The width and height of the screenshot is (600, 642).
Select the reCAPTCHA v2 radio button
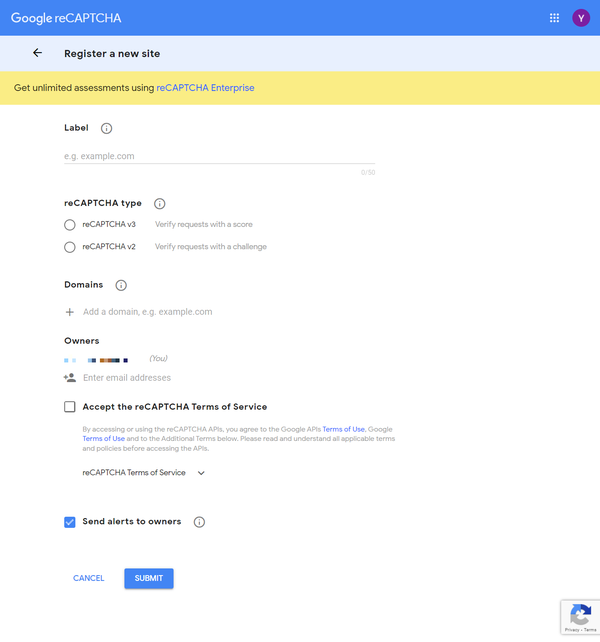(70, 247)
